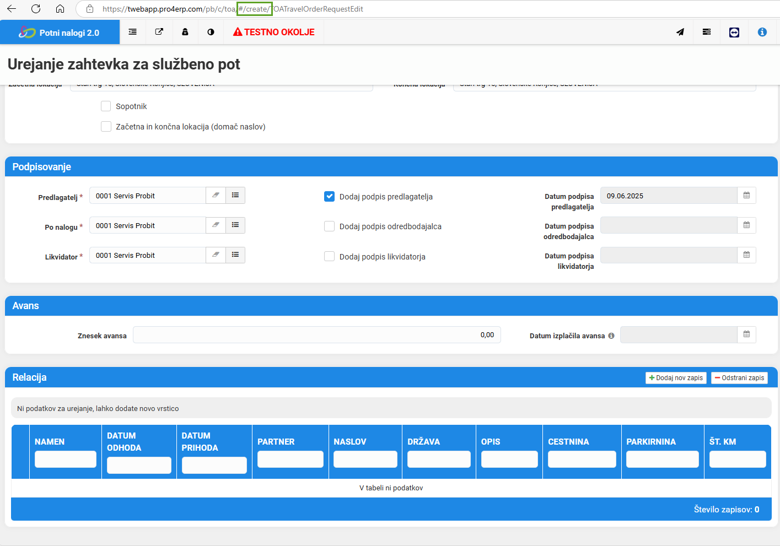Click Datum podpisa odredbodajalca date field

point(669,225)
